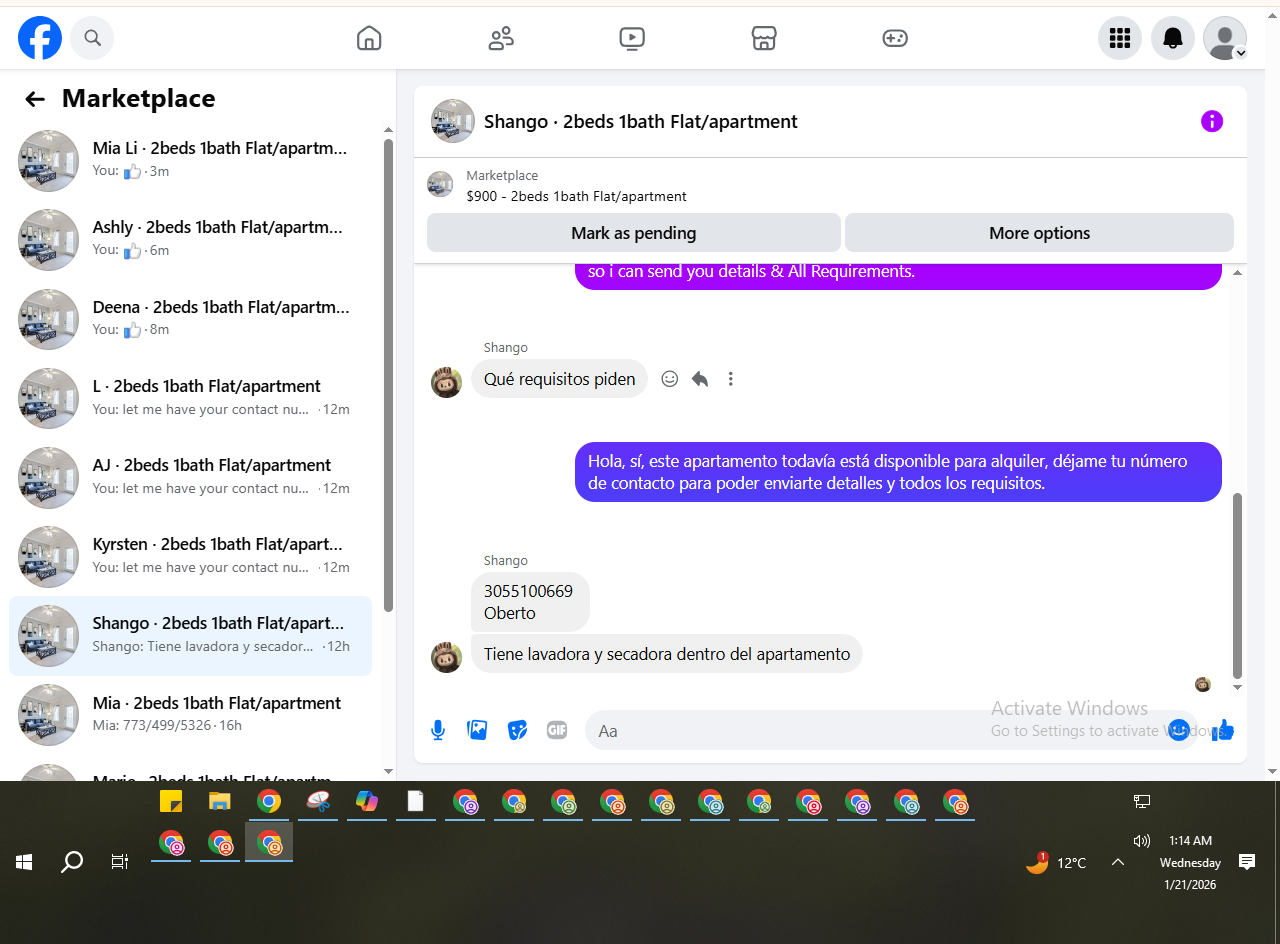
Task: Open the Ashly conversation
Action: point(190,239)
